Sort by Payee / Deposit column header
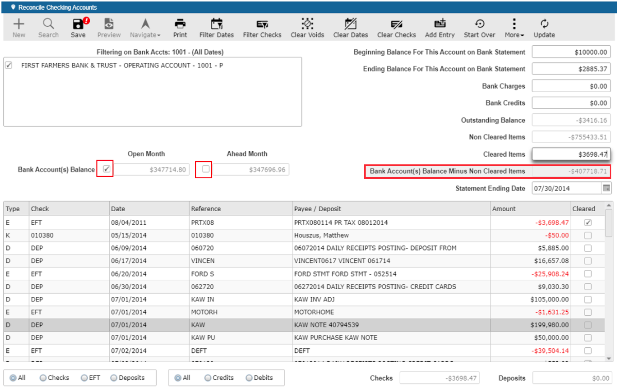Viewport: 617px width, 391px height. click(392, 208)
